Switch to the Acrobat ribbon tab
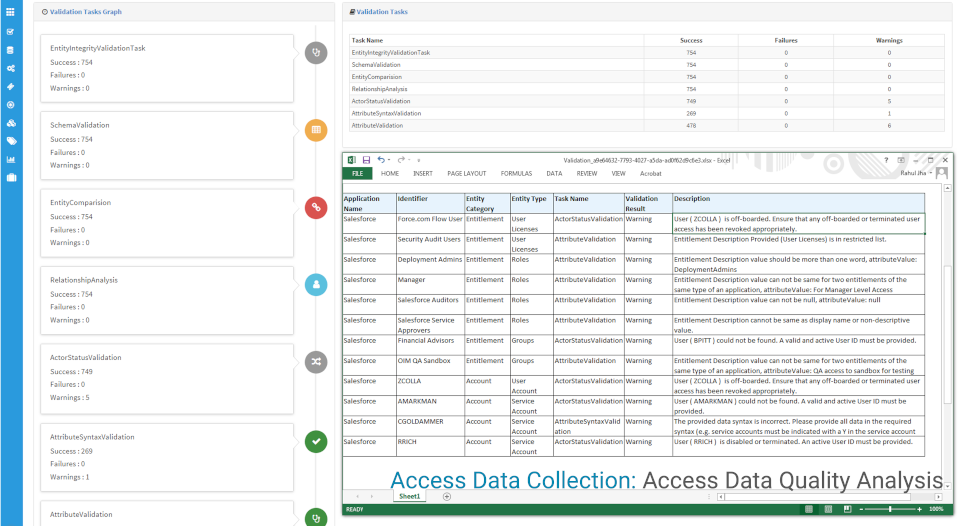The width and height of the screenshot is (960, 526). tap(650, 174)
